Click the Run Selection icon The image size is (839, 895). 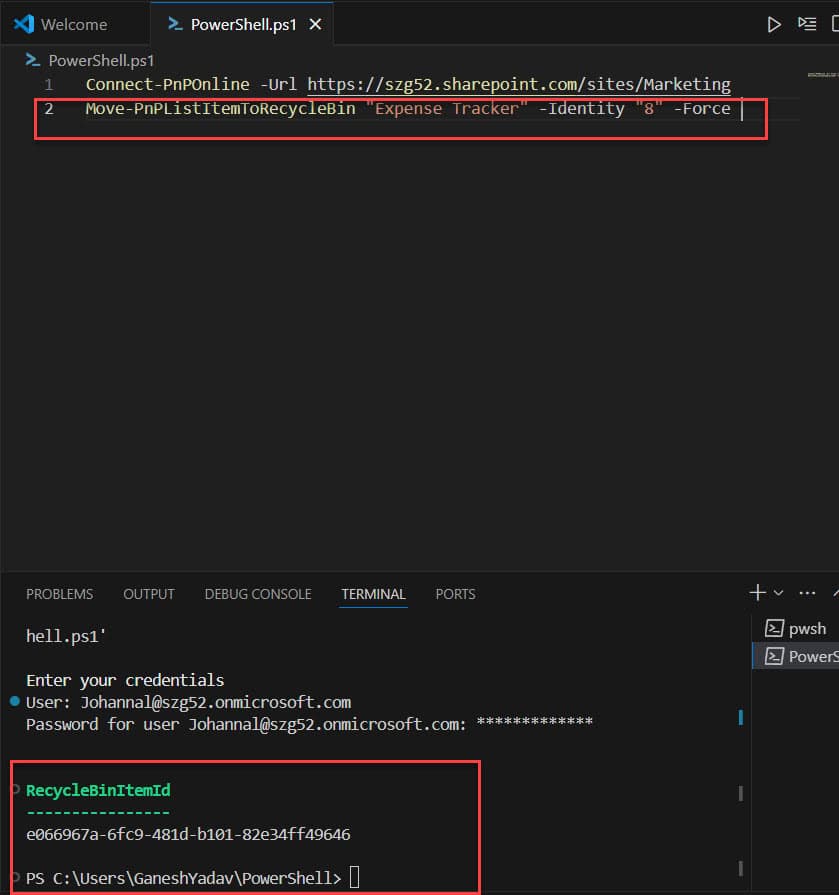[806, 24]
